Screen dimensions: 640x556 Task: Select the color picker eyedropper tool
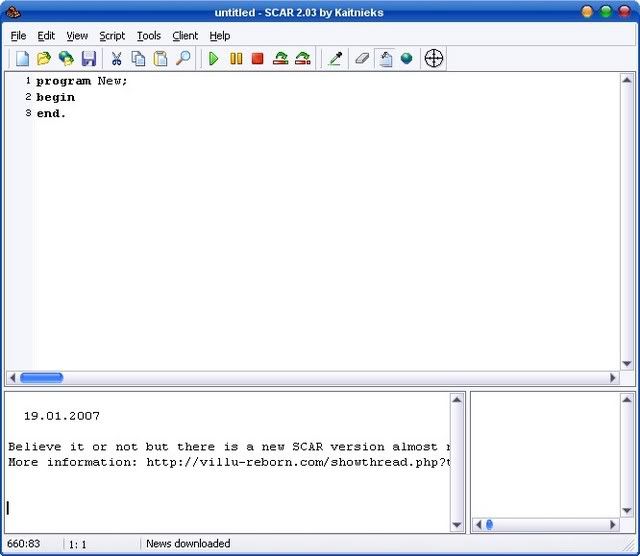335,59
